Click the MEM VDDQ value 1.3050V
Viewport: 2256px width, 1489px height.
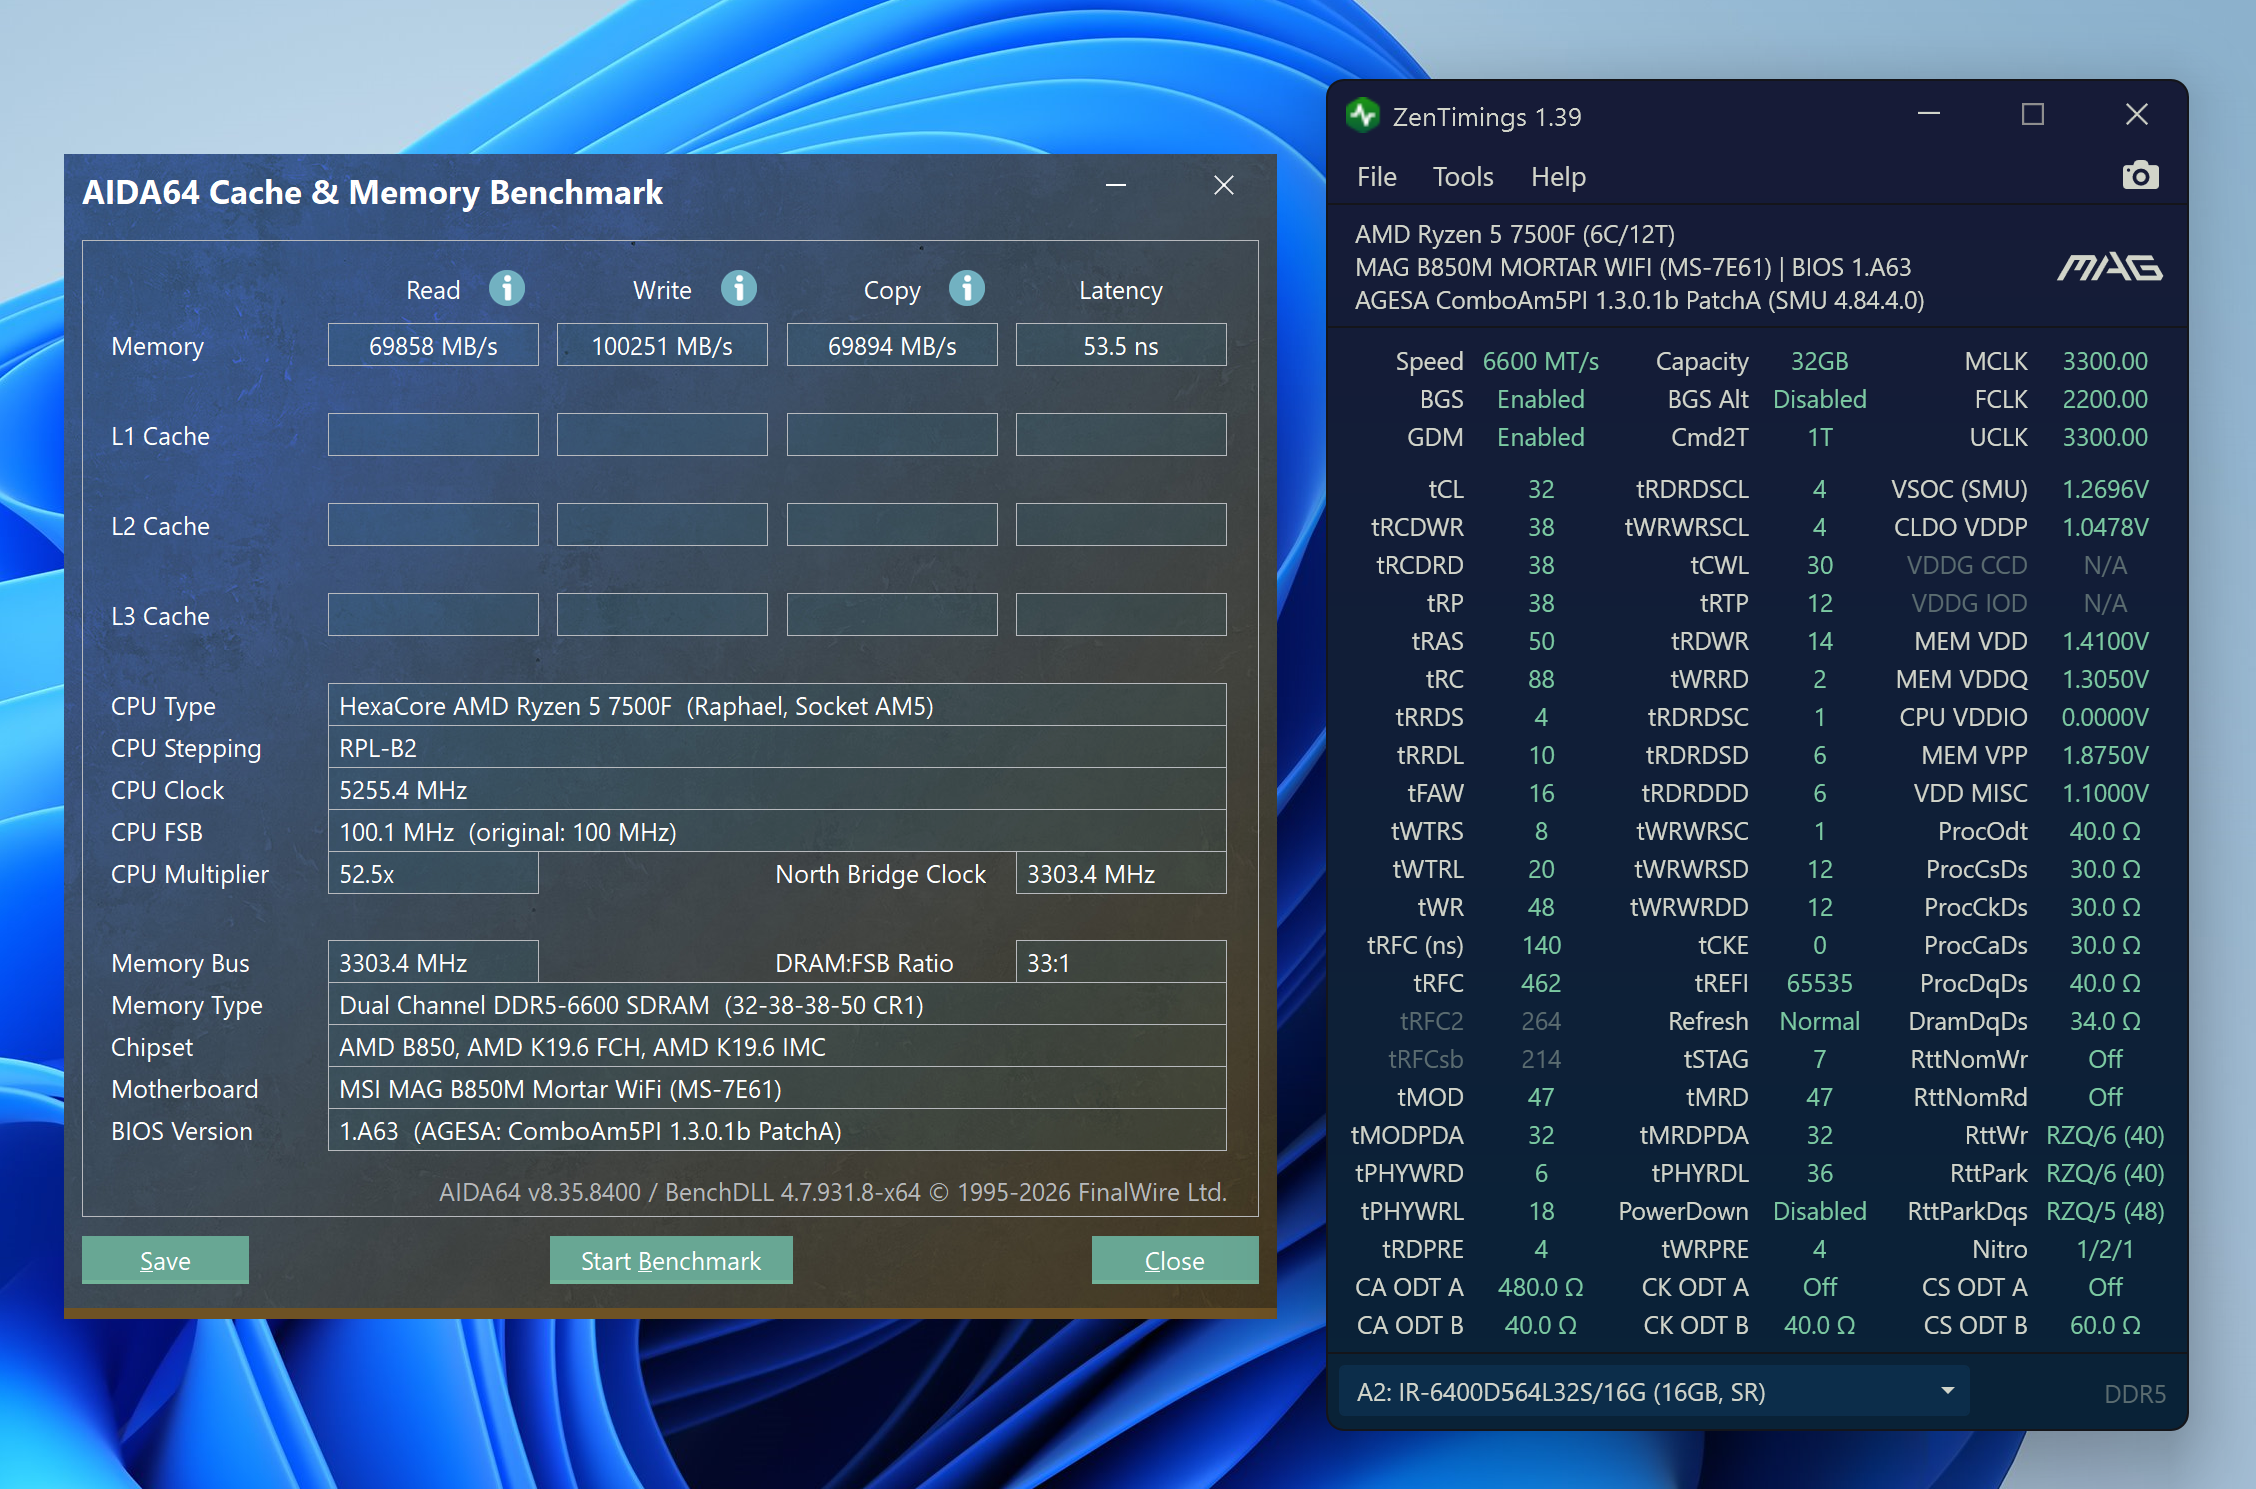(2105, 679)
